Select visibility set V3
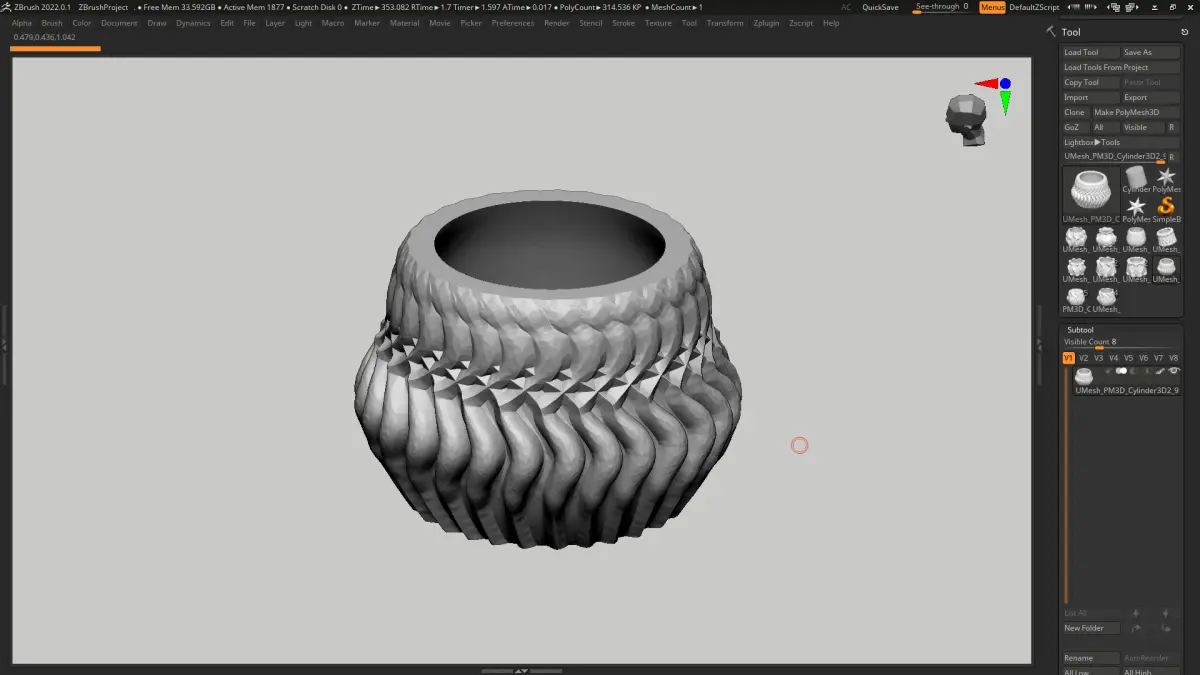The width and height of the screenshot is (1200, 675). coord(1098,358)
